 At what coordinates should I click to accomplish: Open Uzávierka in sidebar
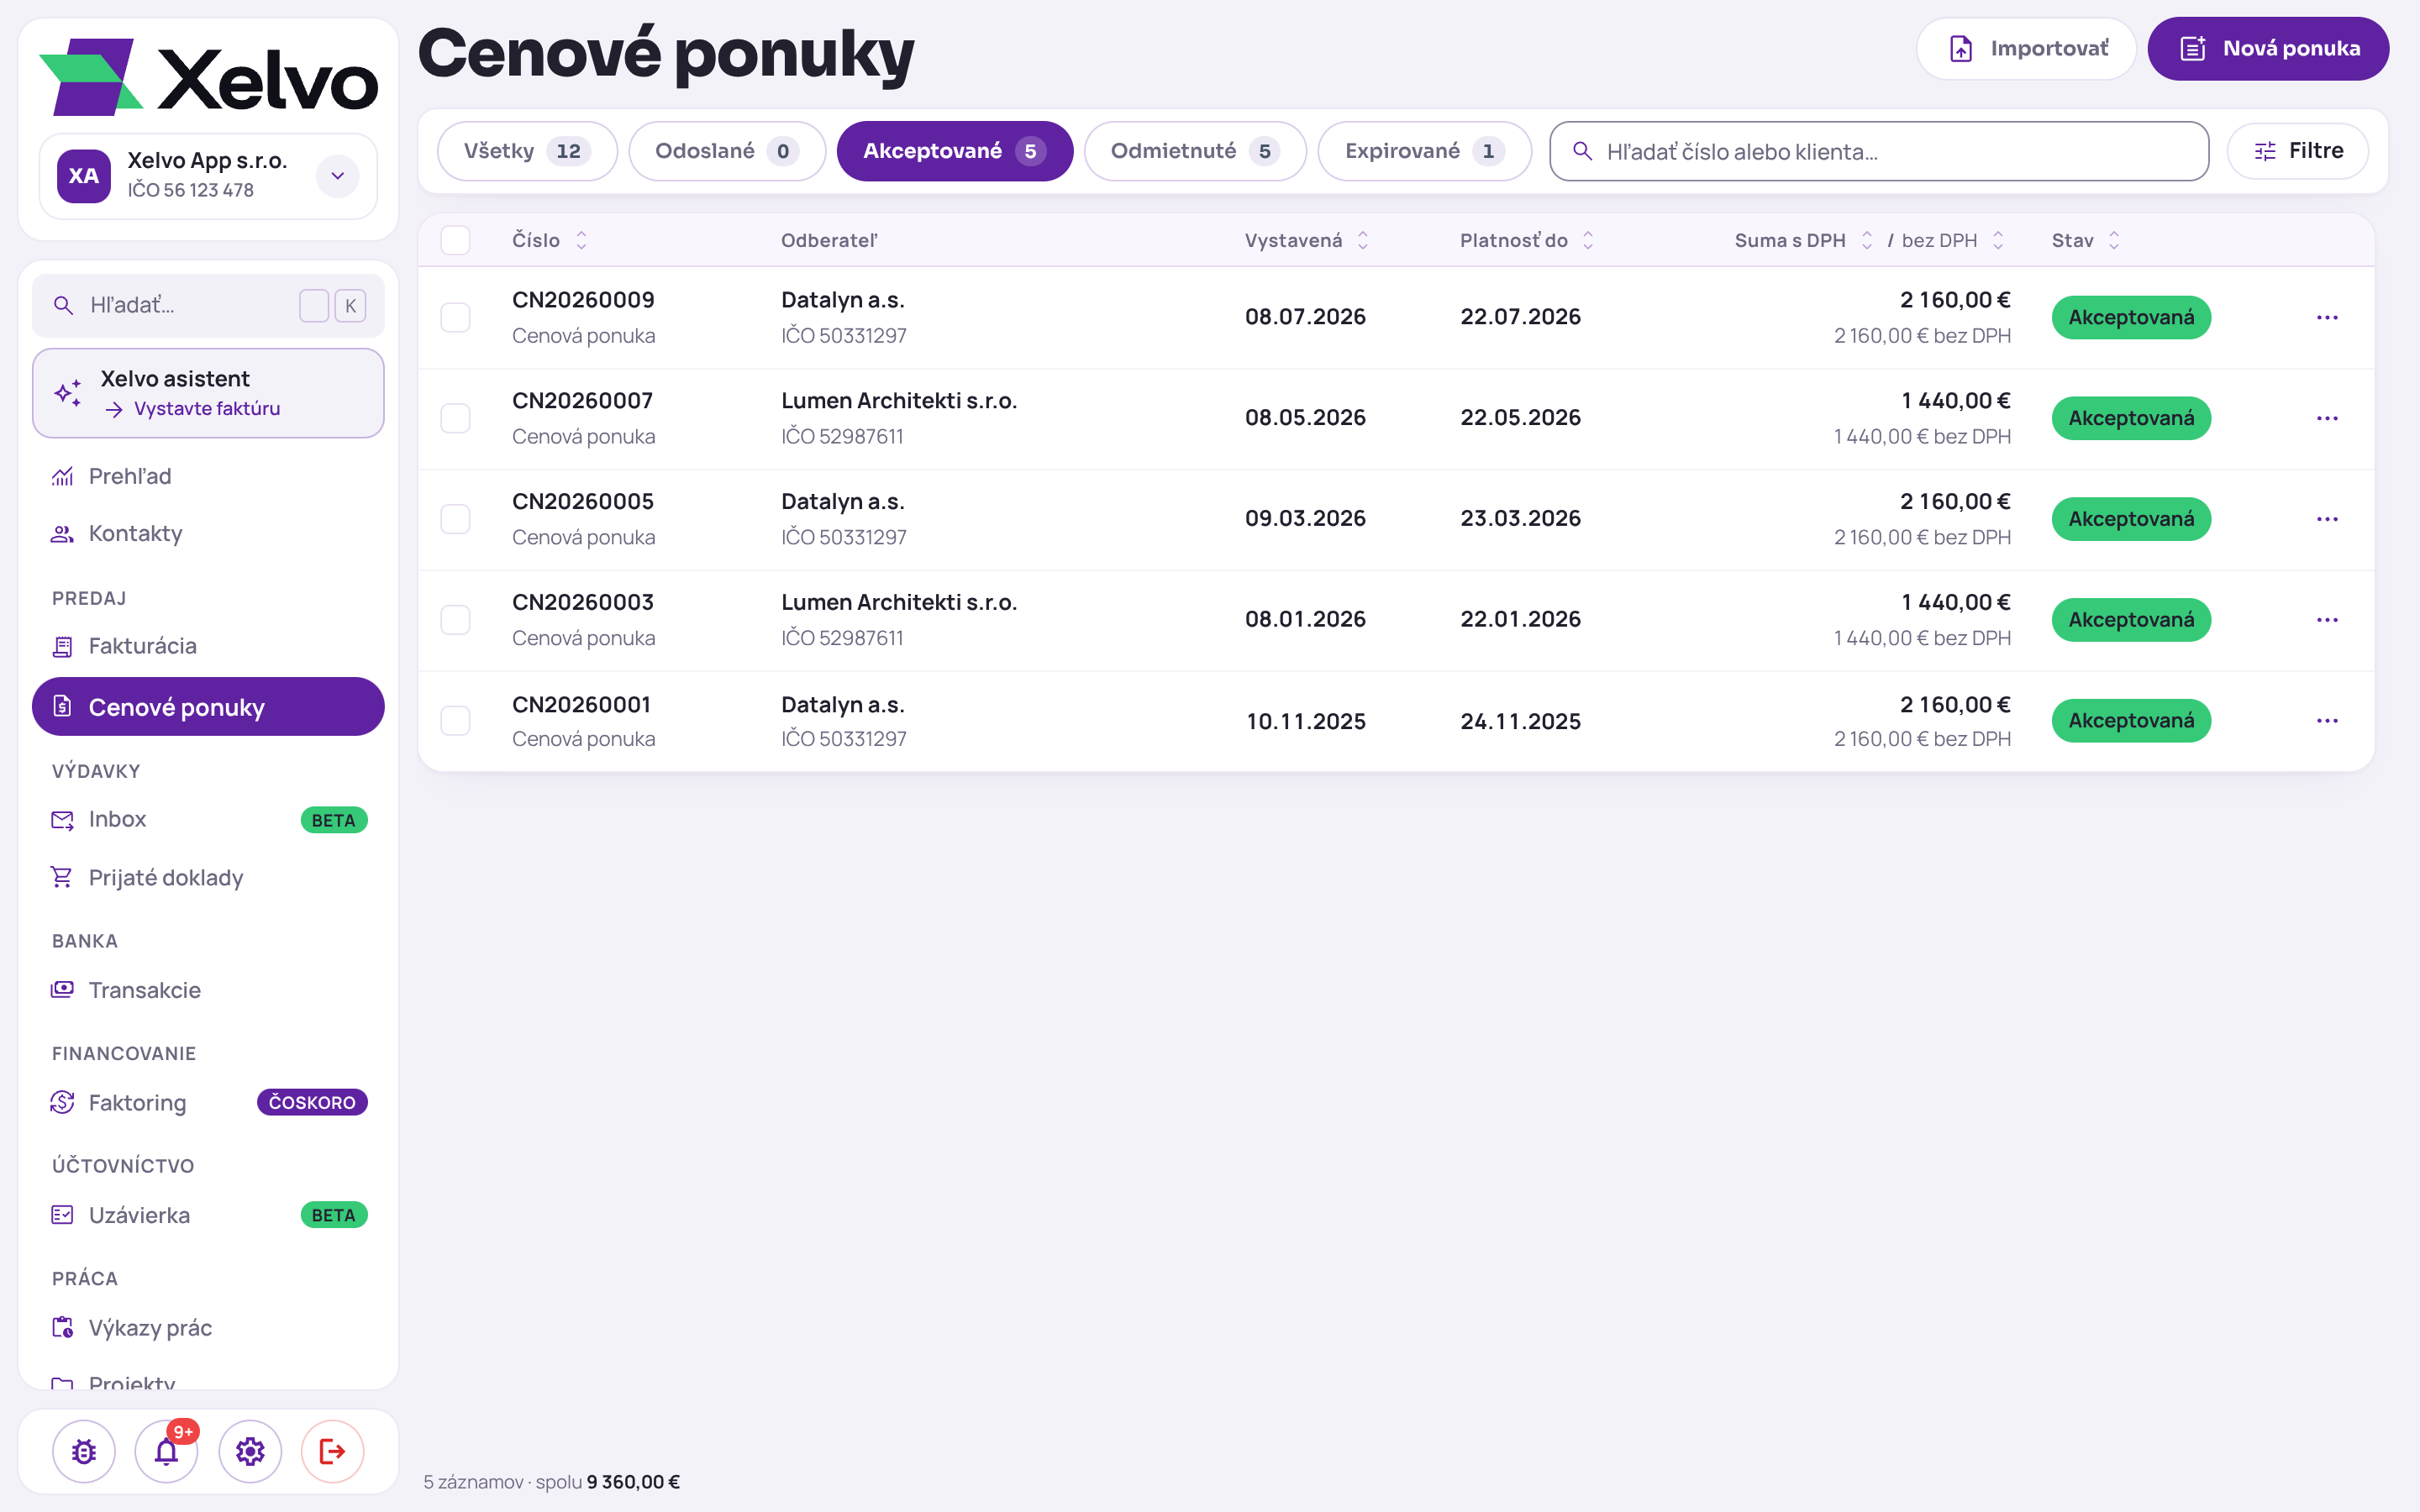tap(208, 1215)
